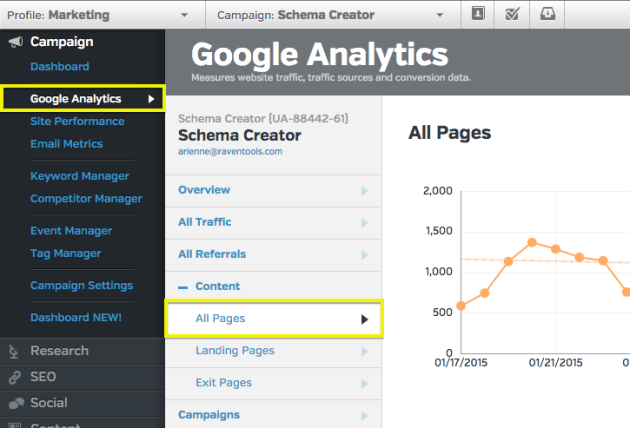Open the Campaigns report
This screenshot has width=630, height=428.
pos(273,415)
